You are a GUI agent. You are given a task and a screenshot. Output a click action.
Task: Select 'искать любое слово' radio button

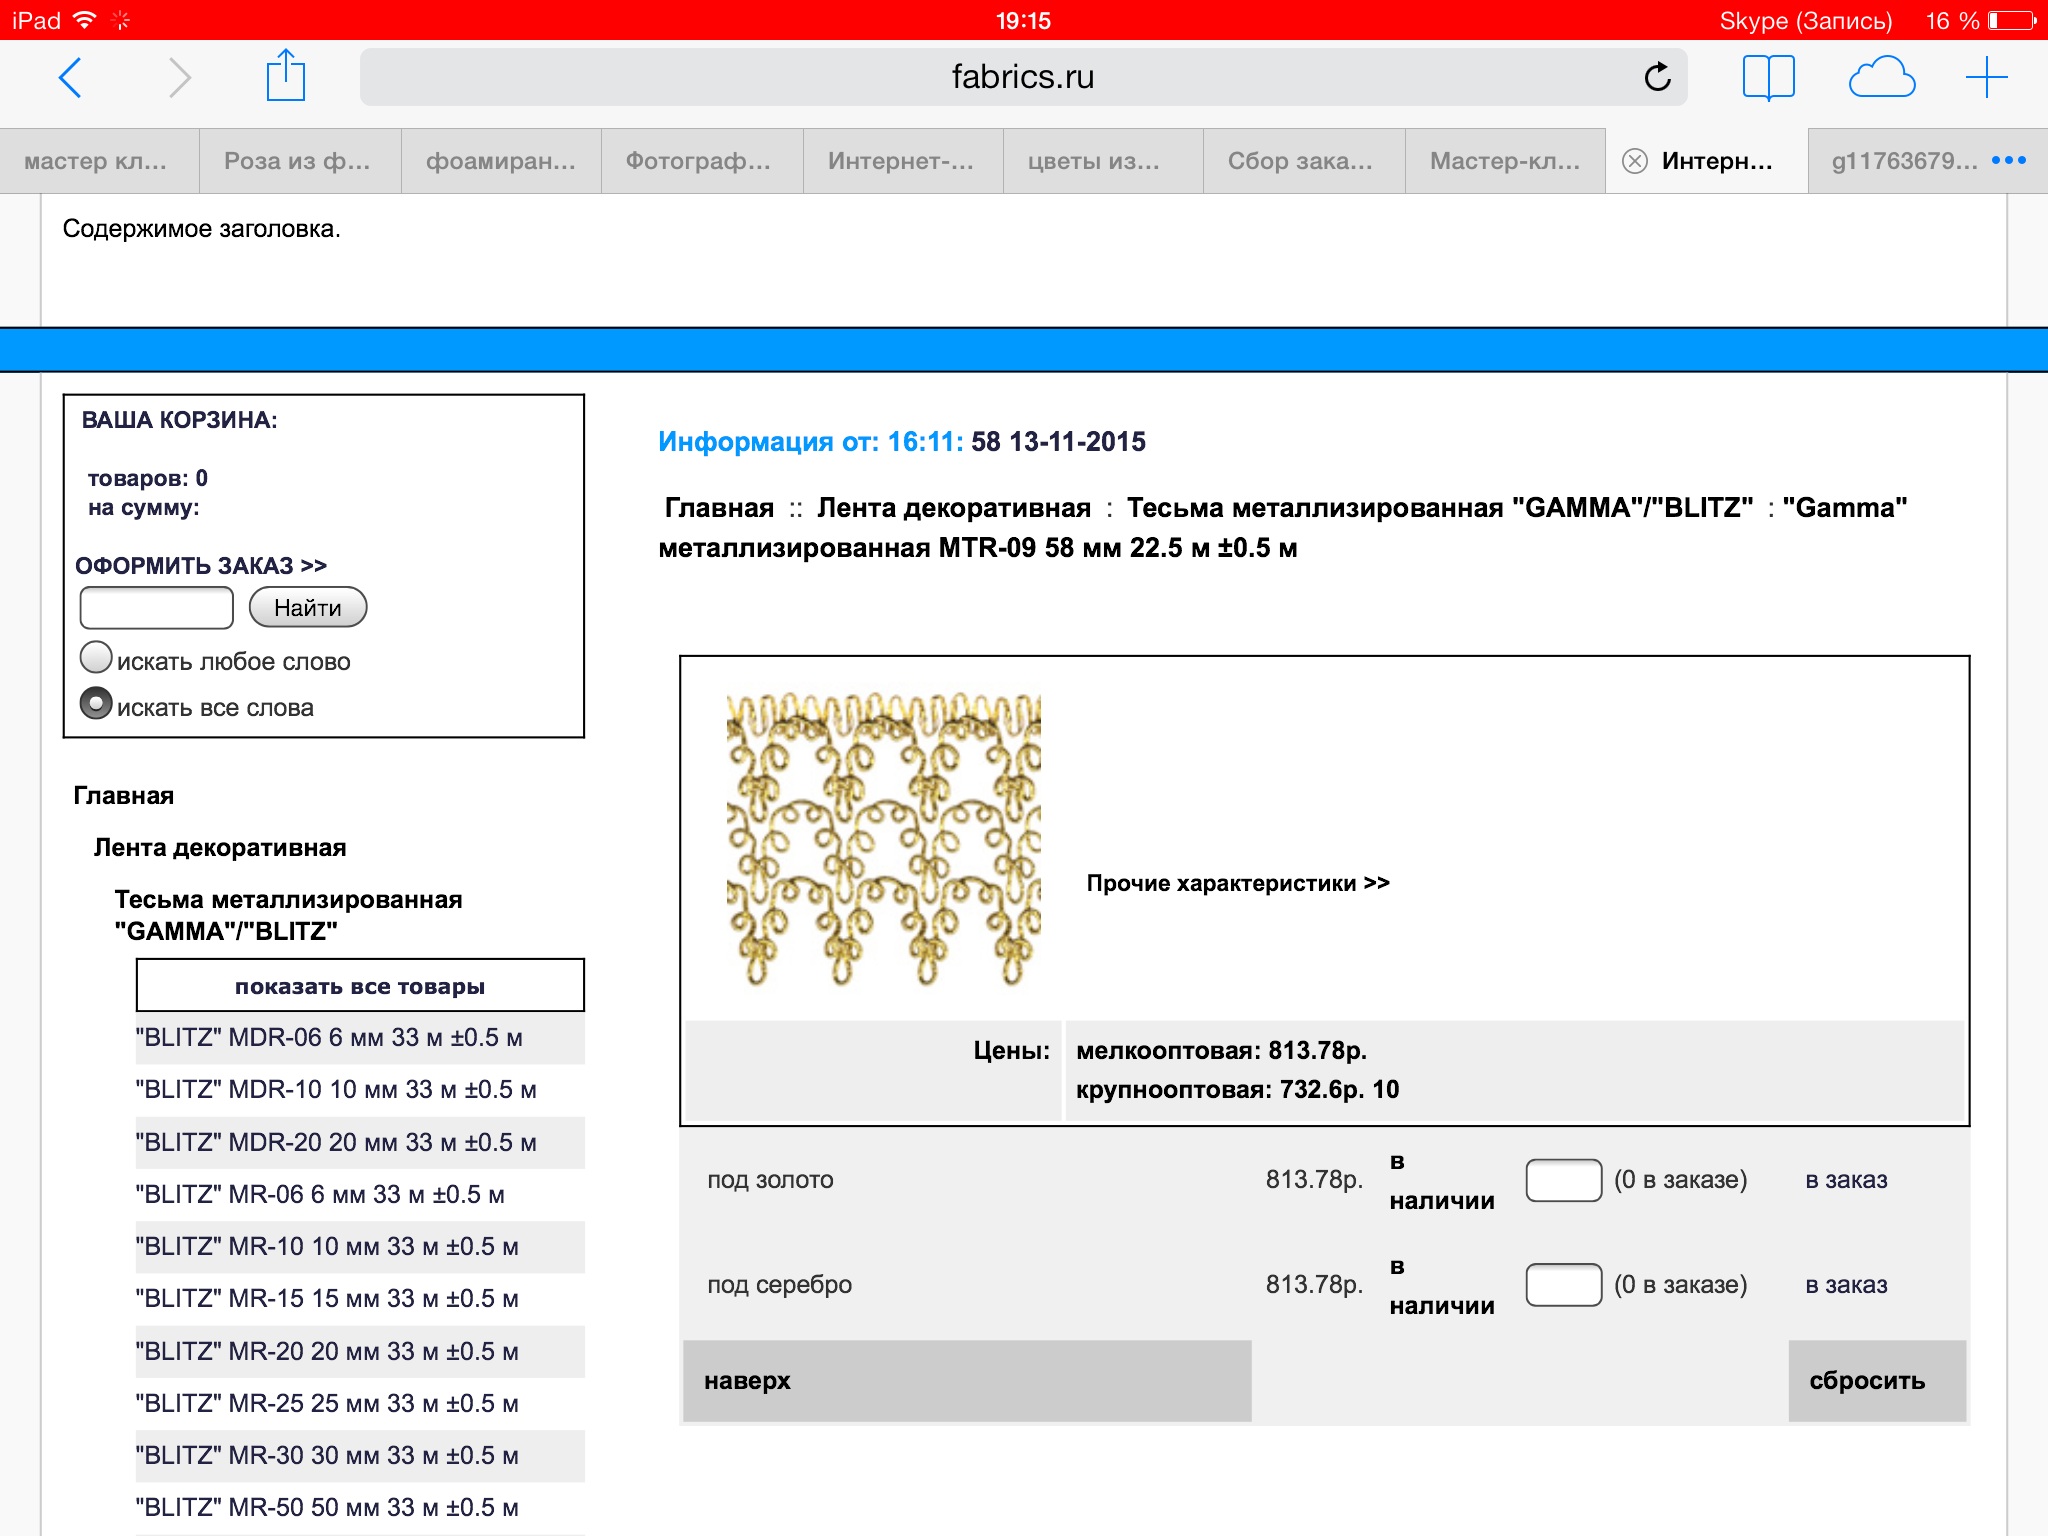[x=96, y=658]
